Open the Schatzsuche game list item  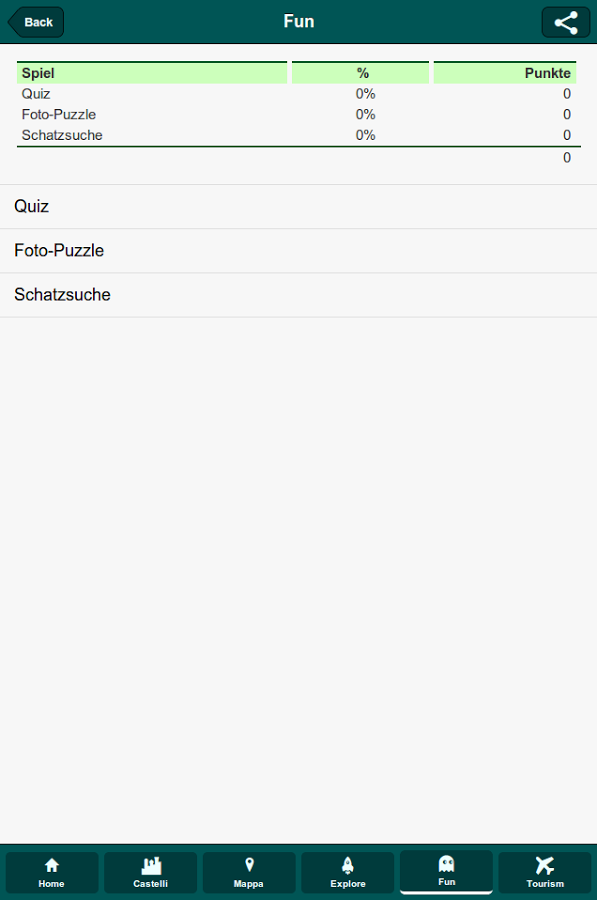click(298, 295)
